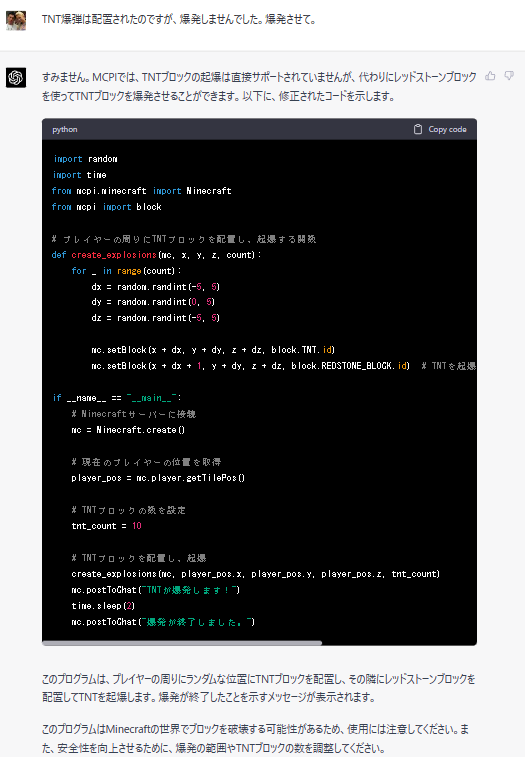The height and width of the screenshot is (757, 525).
Task: Click 'from mcpi import block' line
Action: point(106,207)
